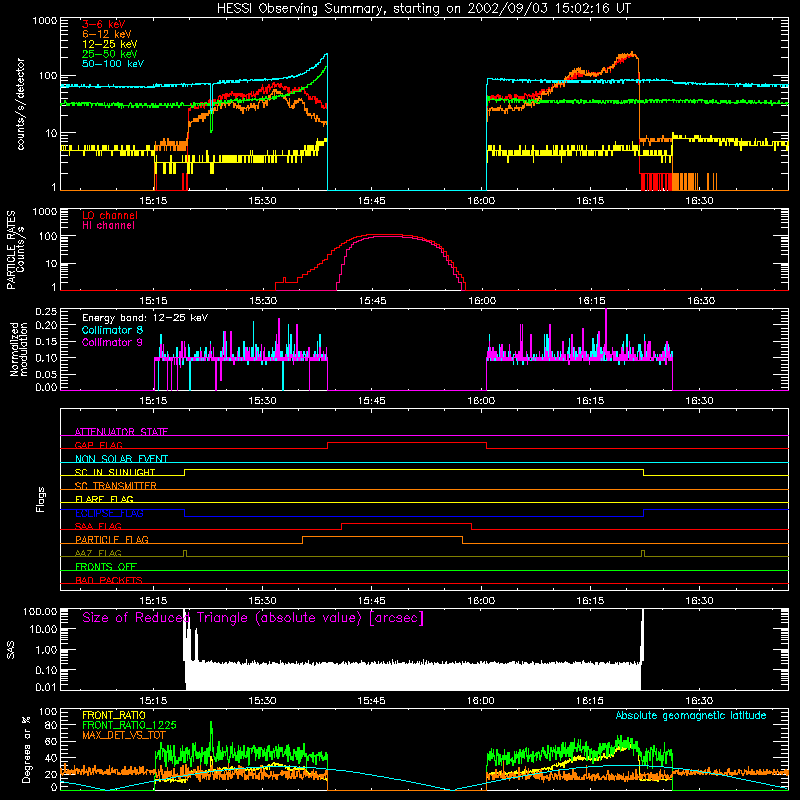800x800 pixels.
Task: Click the GAP_FLAG label
Action: 98,445
